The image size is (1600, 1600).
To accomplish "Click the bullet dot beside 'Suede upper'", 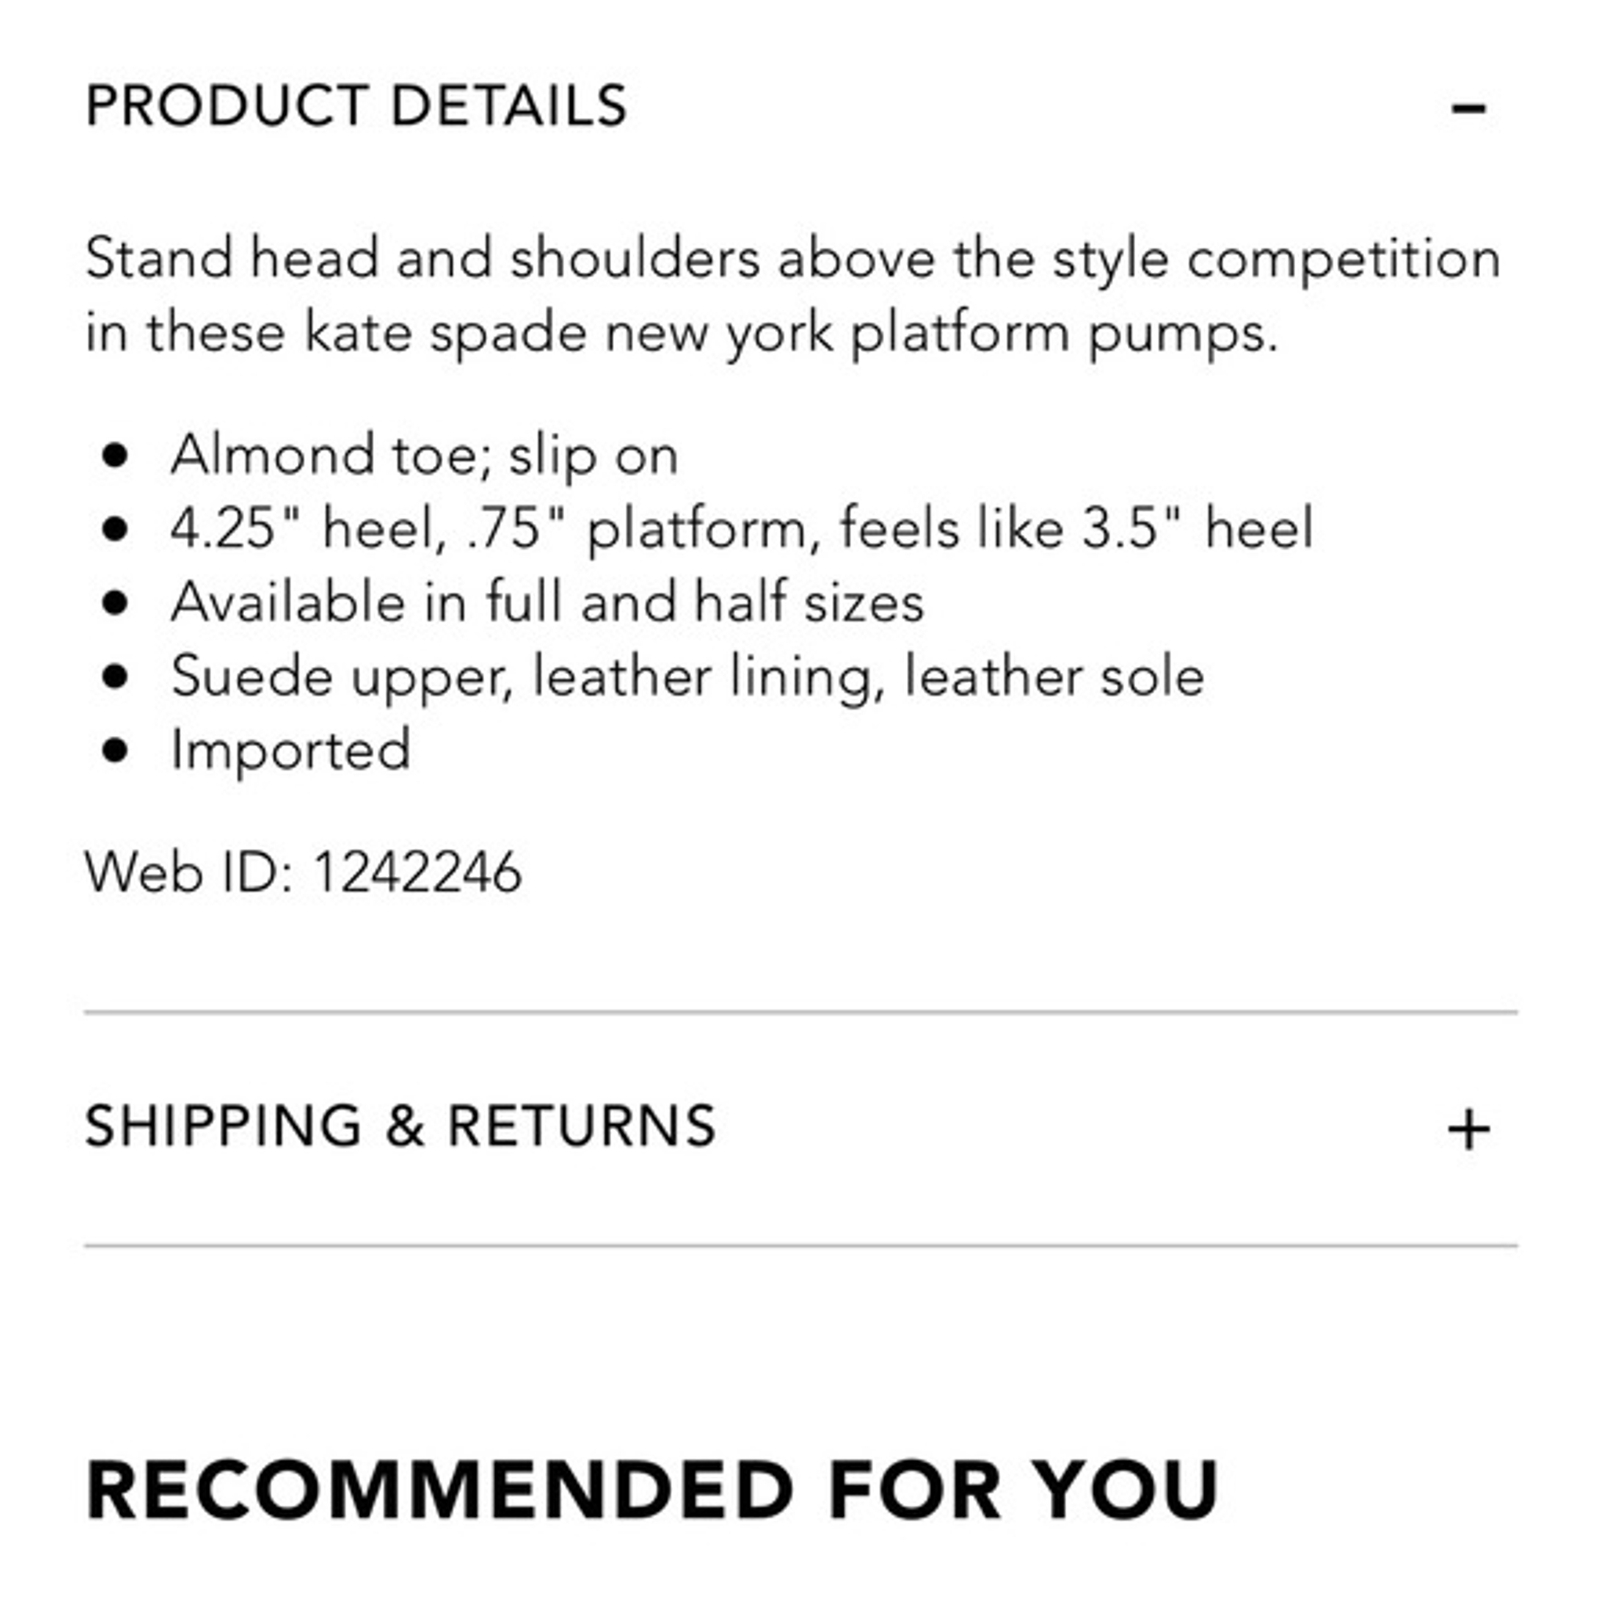I will click(116, 677).
